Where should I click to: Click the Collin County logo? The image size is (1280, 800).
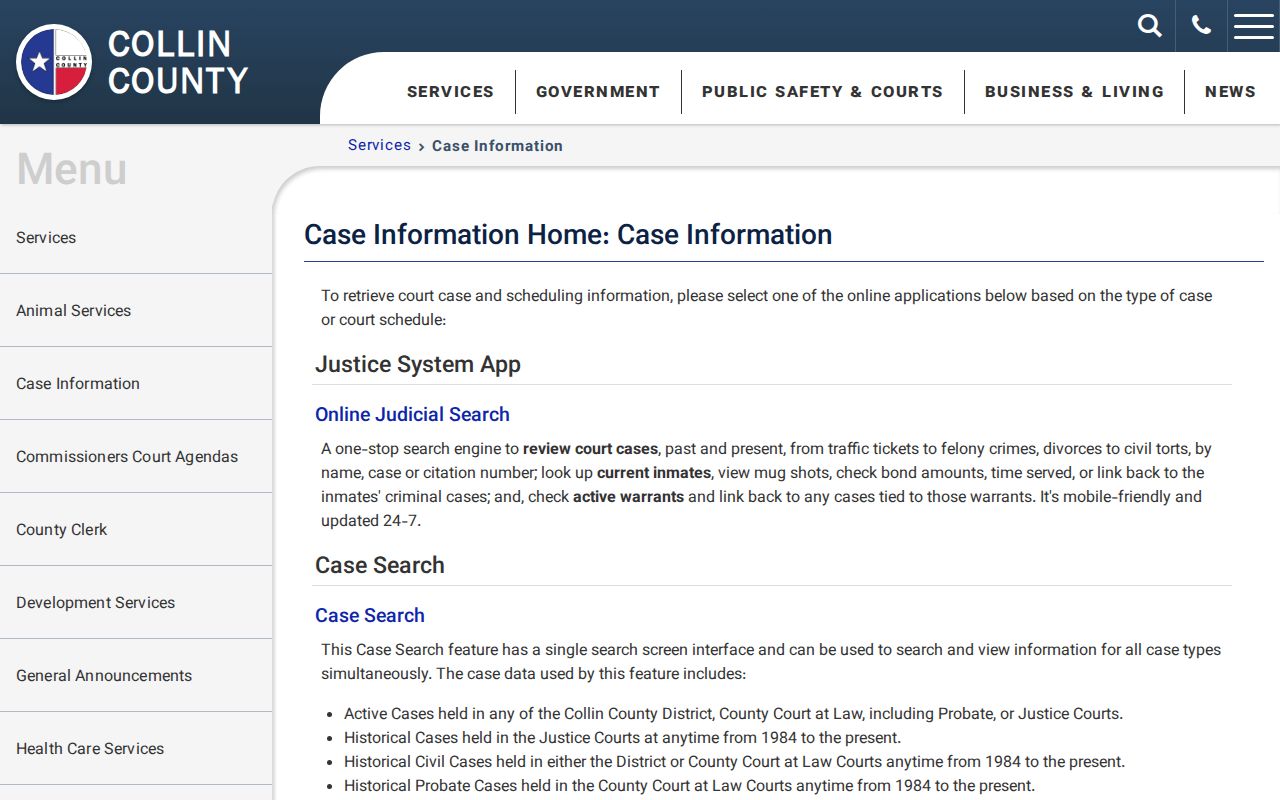(x=132, y=62)
